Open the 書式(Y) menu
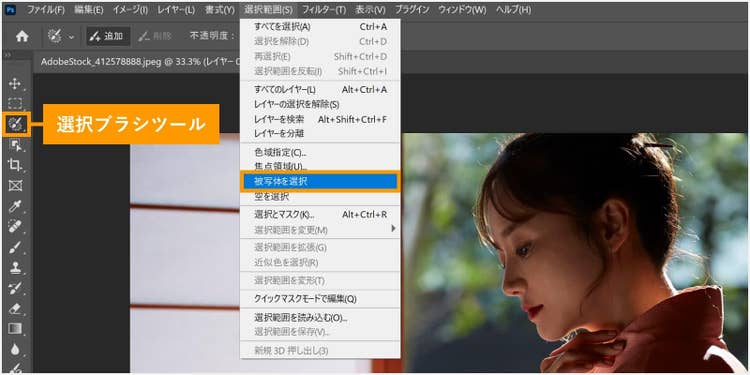 tap(220, 10)
